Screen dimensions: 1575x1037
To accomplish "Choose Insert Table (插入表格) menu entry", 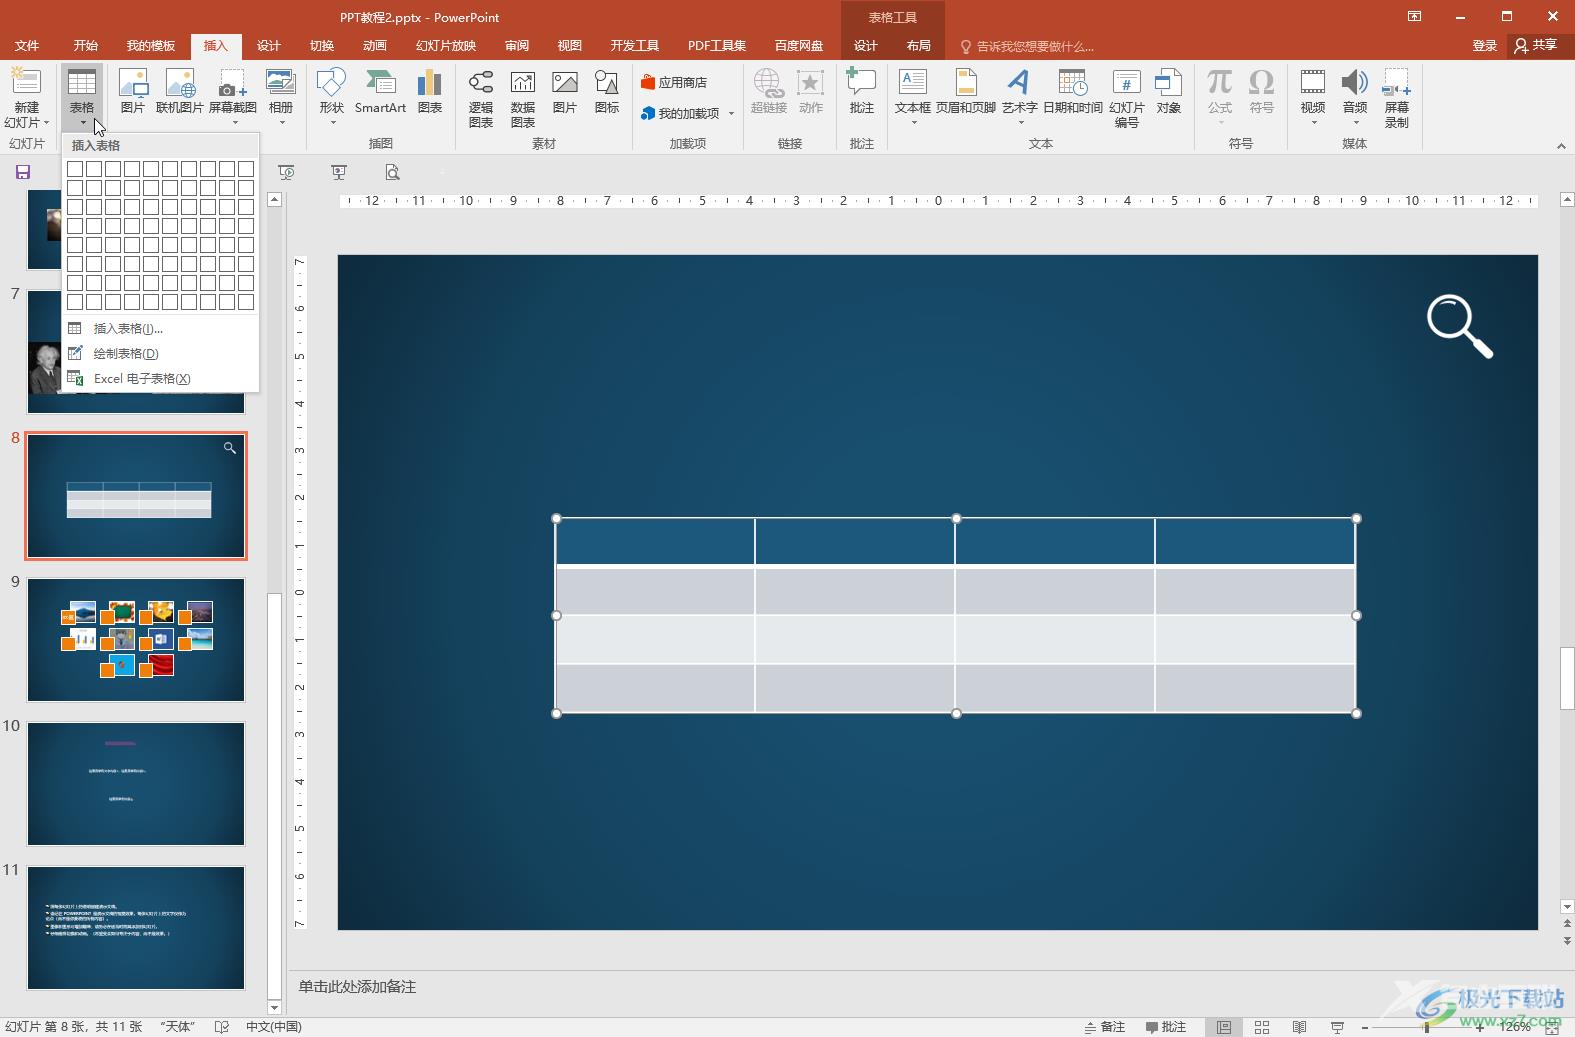I will 160,328.
